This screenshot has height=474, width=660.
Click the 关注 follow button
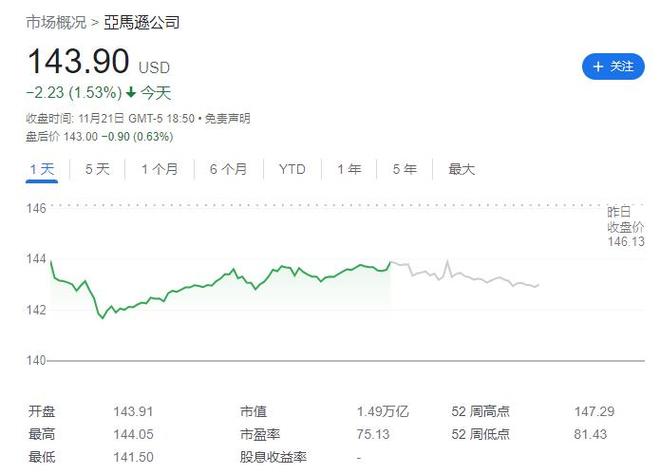pyautogui.click(x=613, y=66)
